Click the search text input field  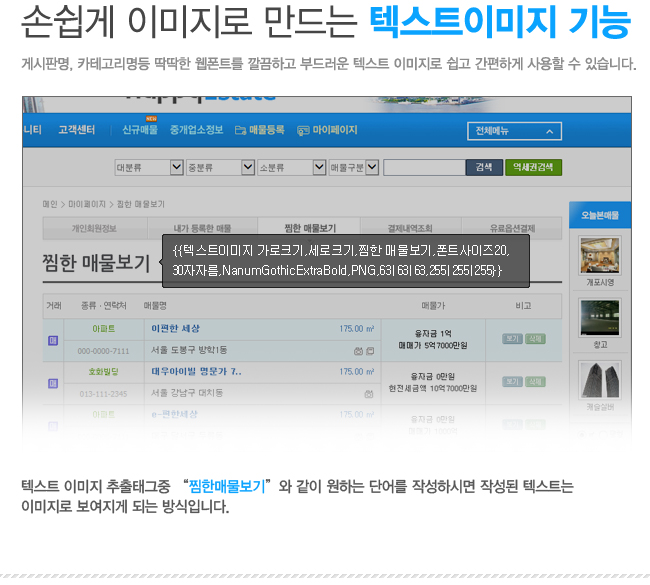[424, 167]
